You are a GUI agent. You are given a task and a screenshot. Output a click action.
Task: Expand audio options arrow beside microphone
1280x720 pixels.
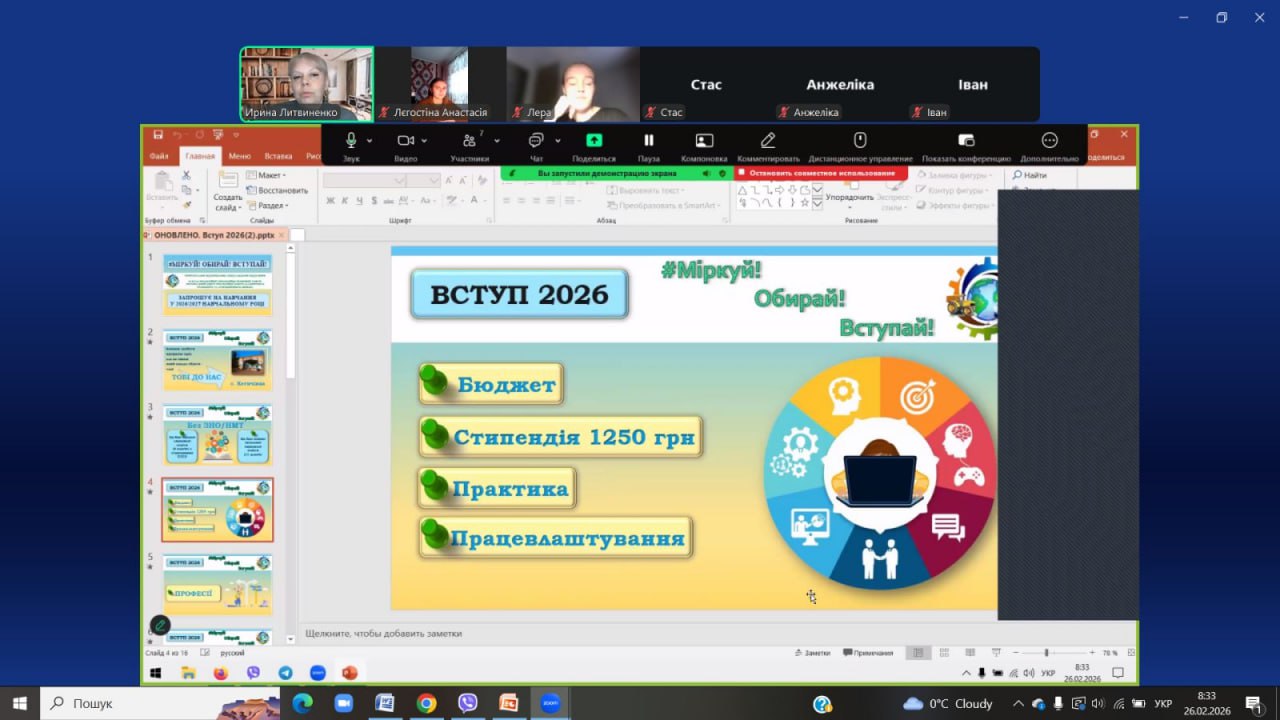click(370, 141)
